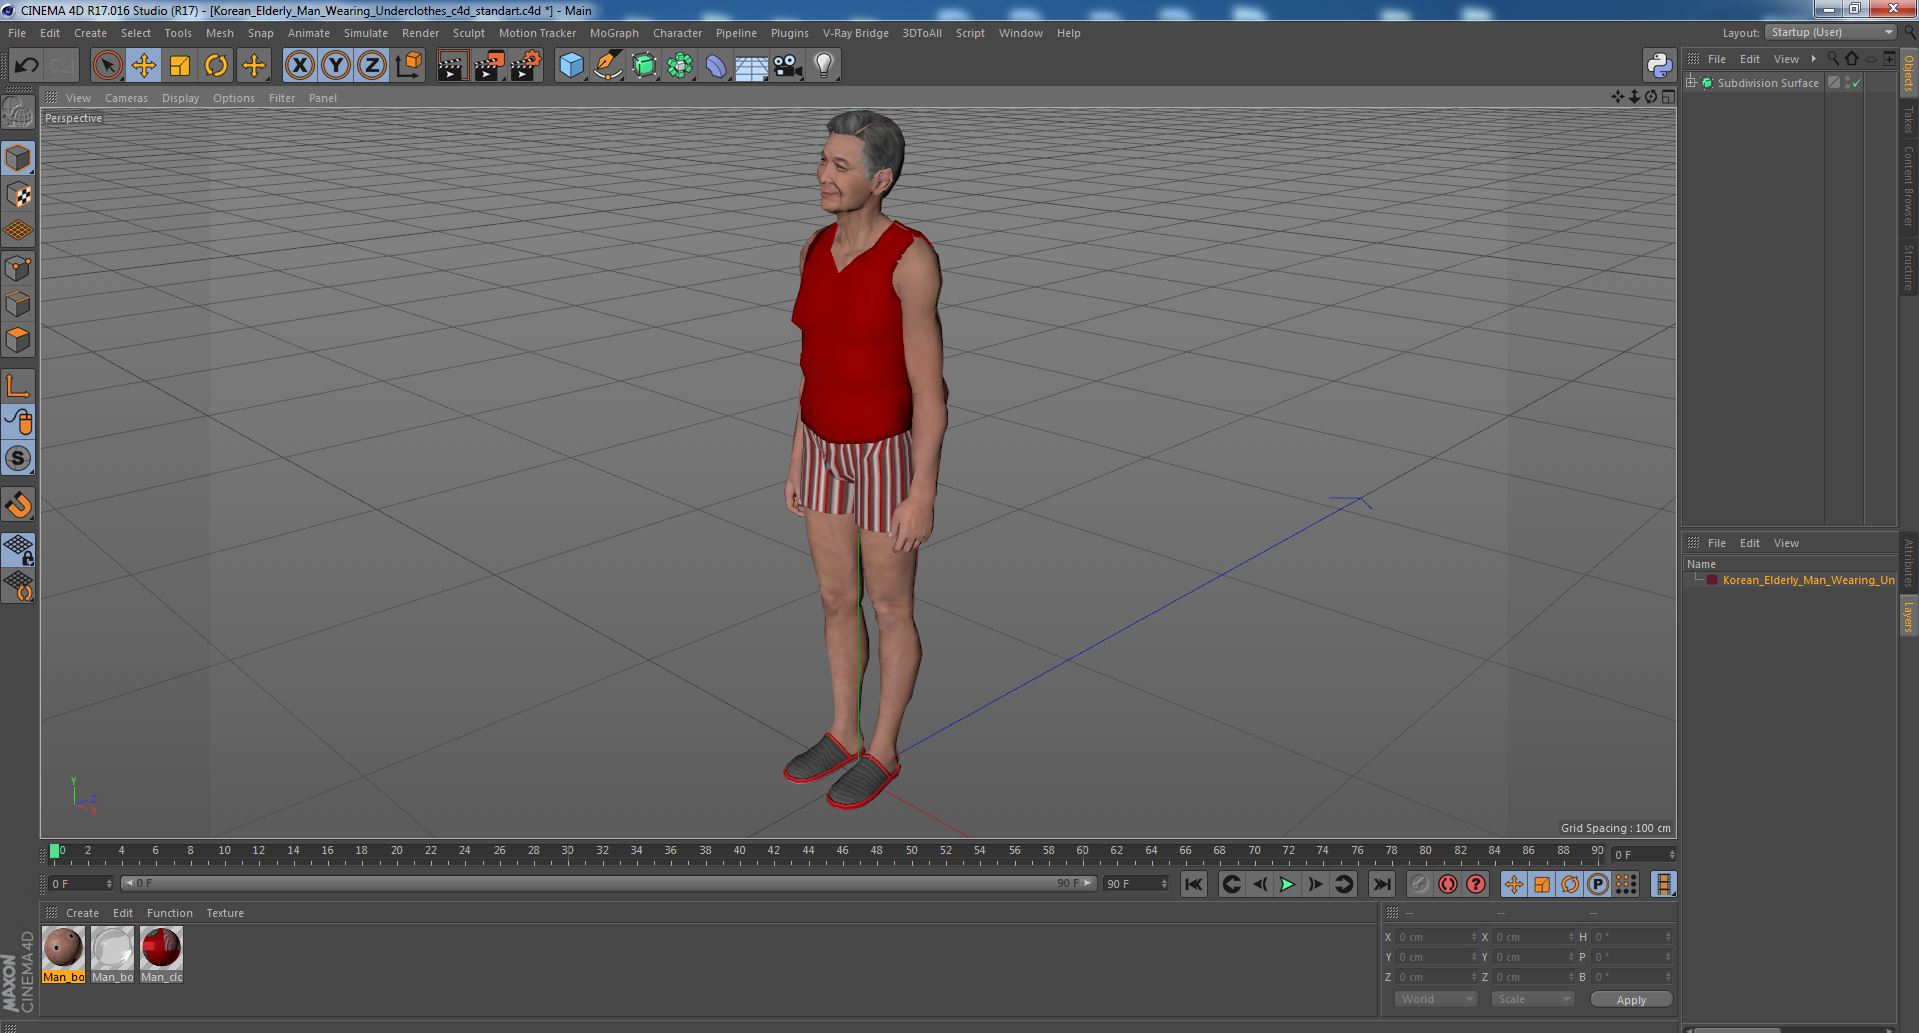Open the spline Pen tool
Image resolution: width=1919 pixels, height=1033 pixels.
(607, 66)
